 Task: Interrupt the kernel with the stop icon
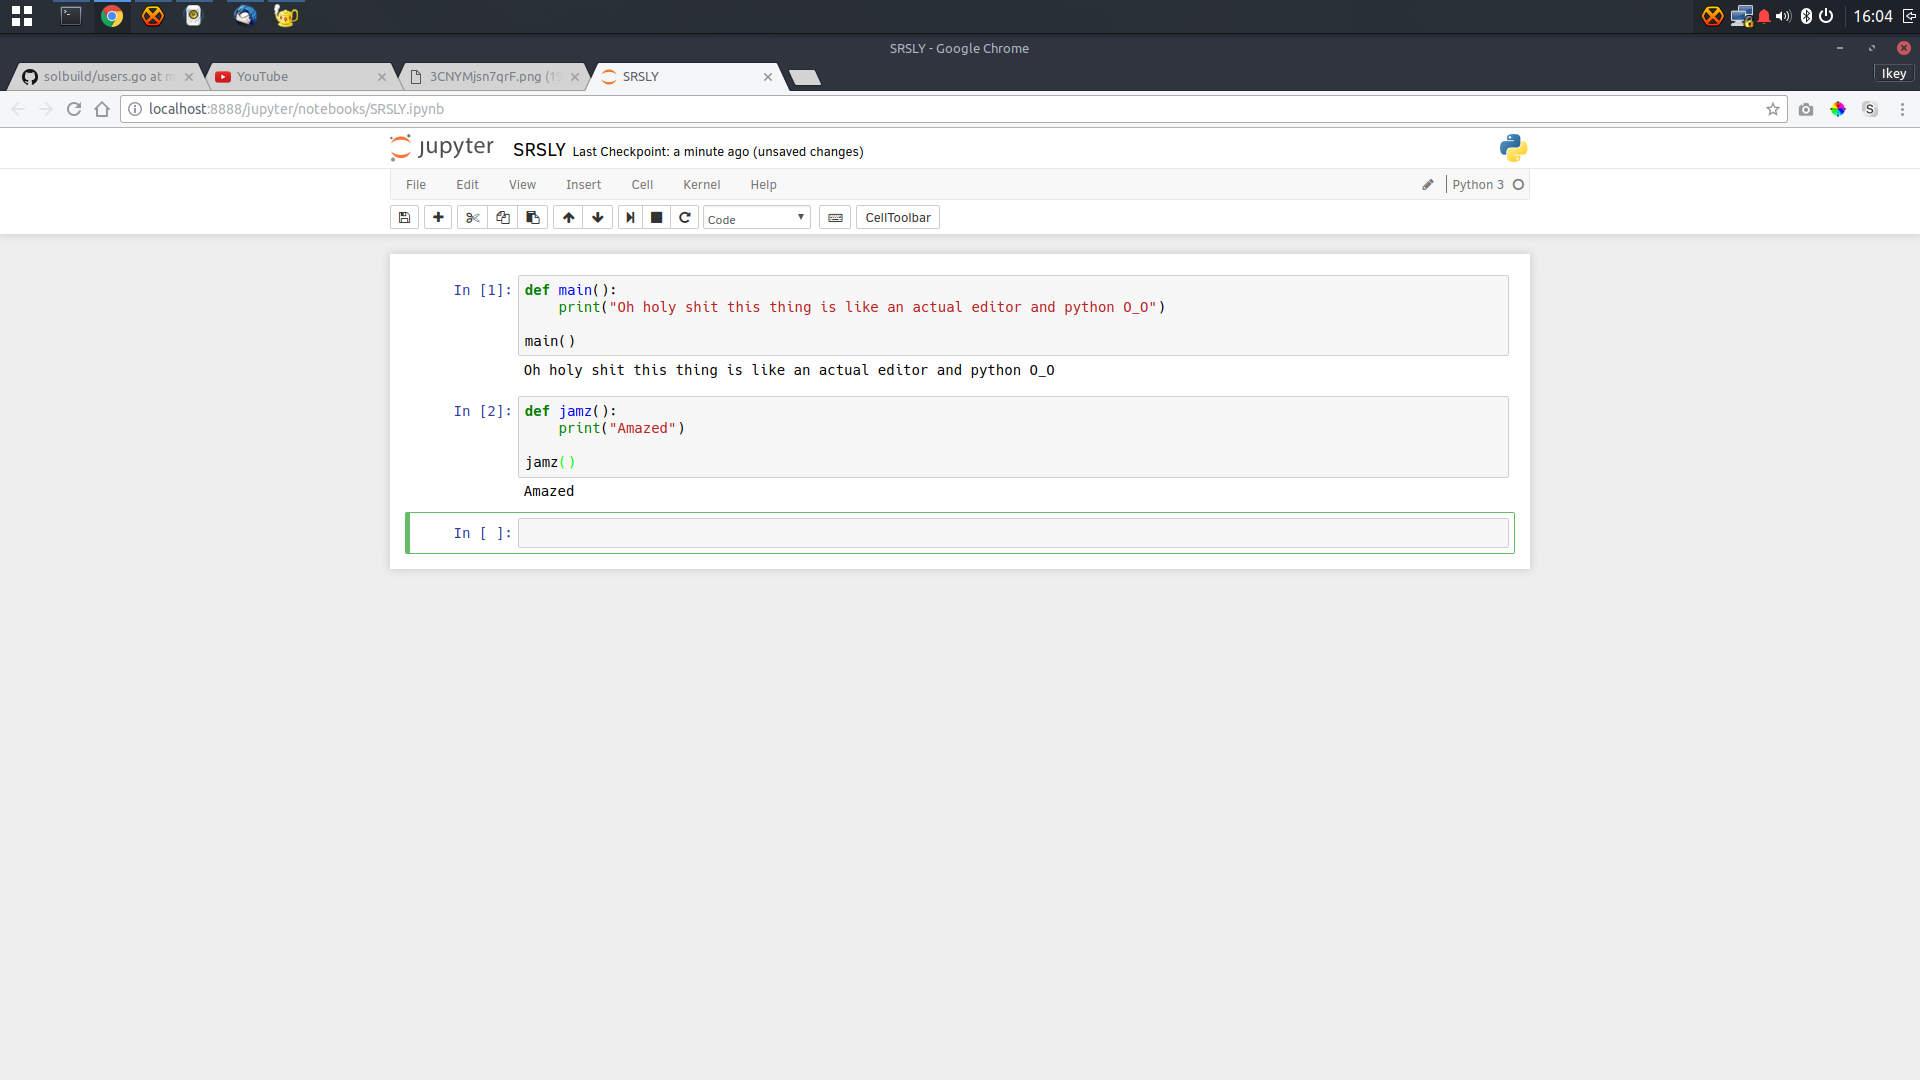[x=657, y=218]
